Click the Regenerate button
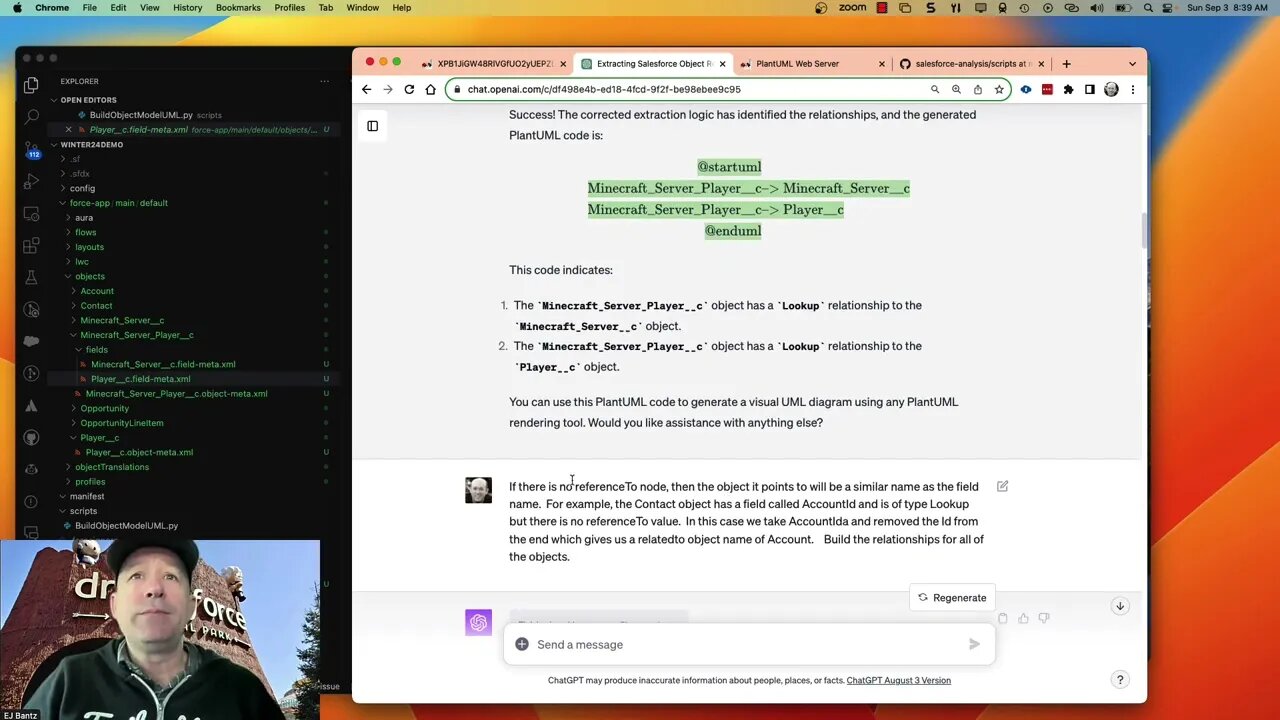 tap(952, 598)
